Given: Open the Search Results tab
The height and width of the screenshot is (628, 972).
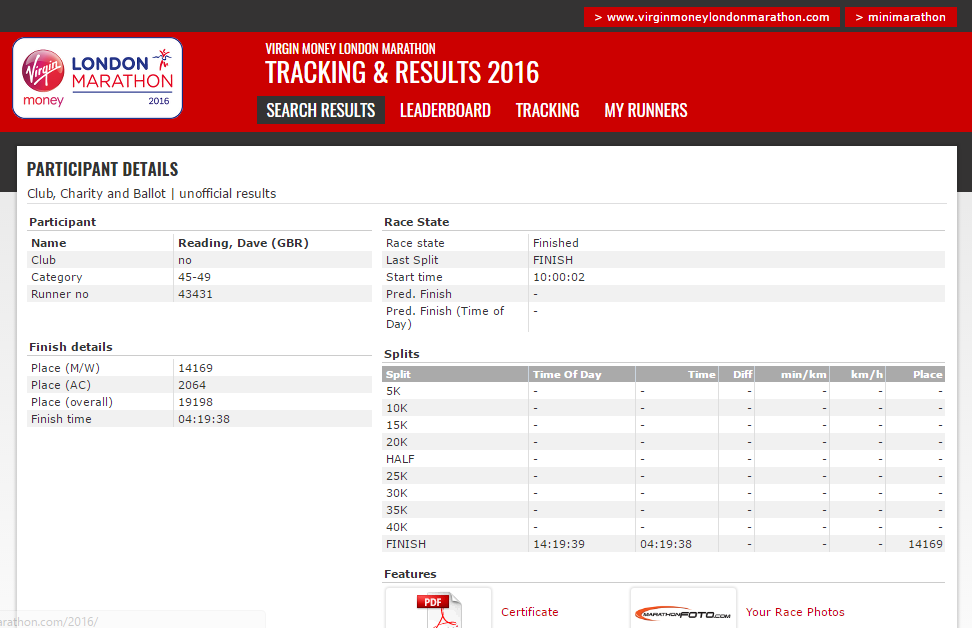Looking at the screenshot, I should click(321, 110).
